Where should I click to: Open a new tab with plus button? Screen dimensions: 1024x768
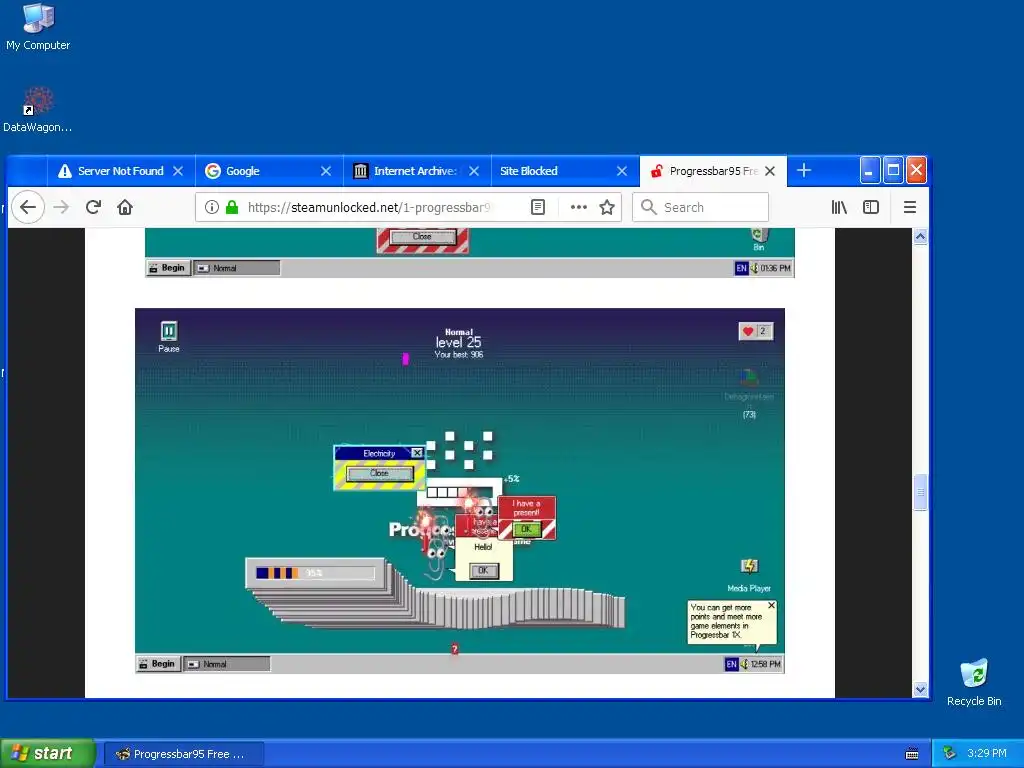coord(804,170)
